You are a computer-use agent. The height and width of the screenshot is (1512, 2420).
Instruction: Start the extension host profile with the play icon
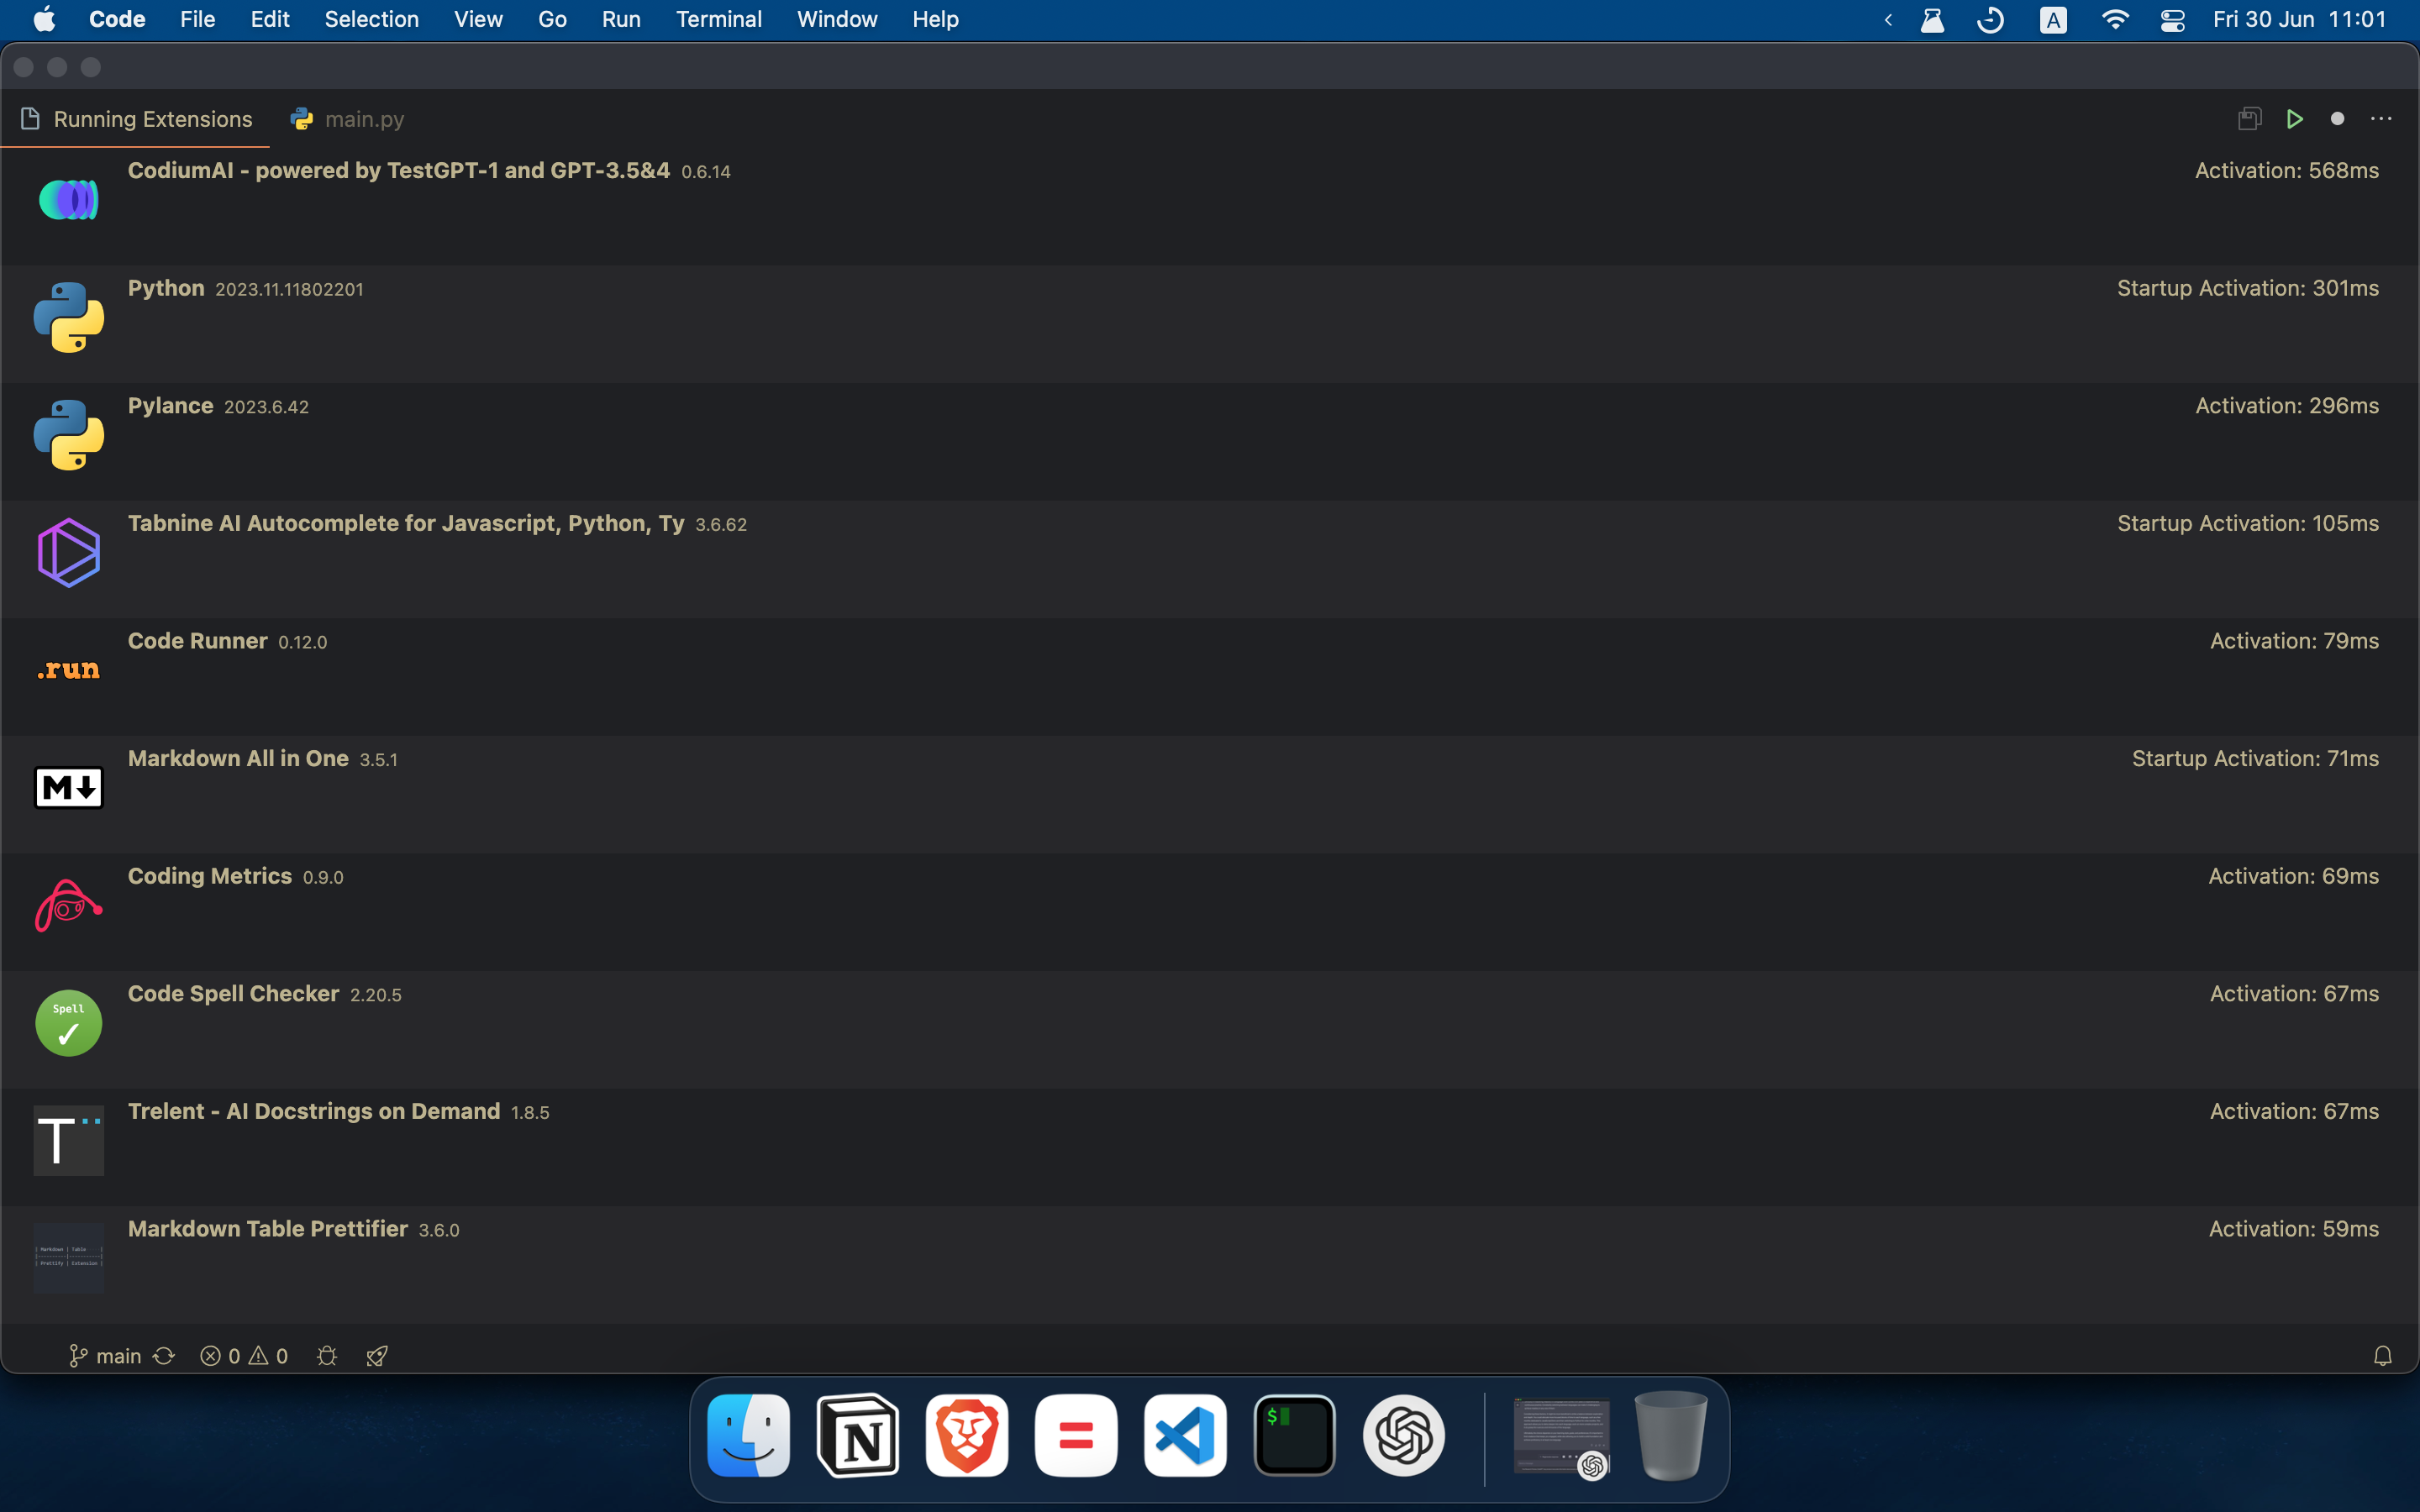point(2294,118)
